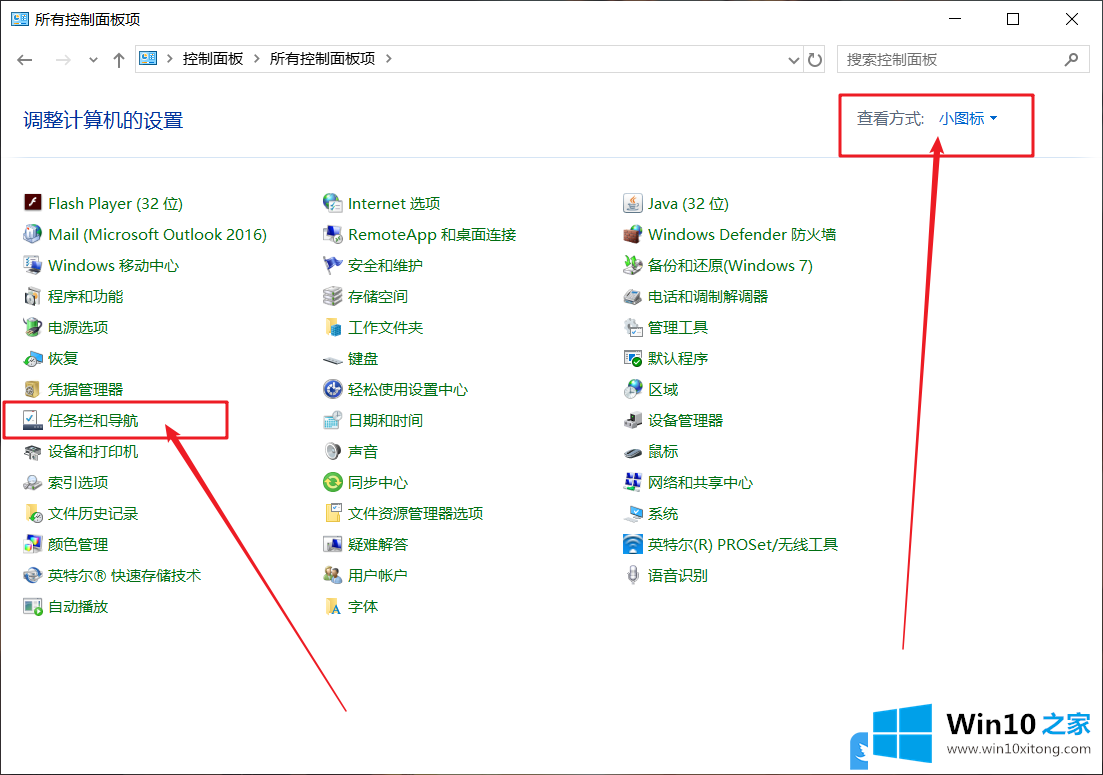Viewport: 1103px width, 775px height.
Task: Open the 存储空间 icon
Action: tap(332, 296)
